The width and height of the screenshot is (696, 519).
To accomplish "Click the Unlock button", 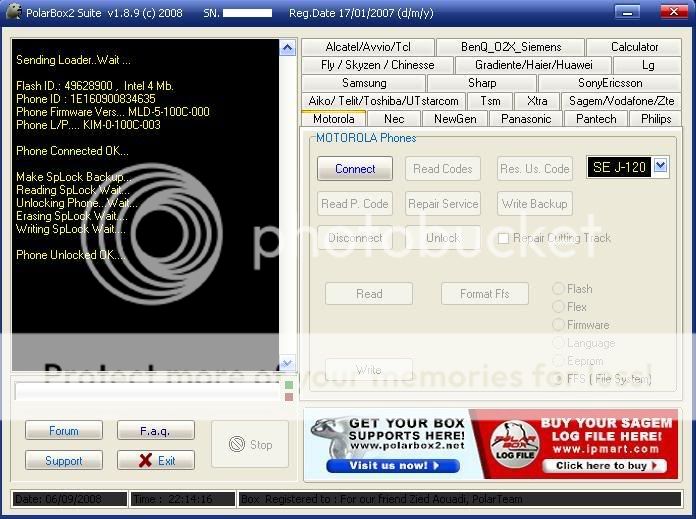I will (x=443, y=238).
